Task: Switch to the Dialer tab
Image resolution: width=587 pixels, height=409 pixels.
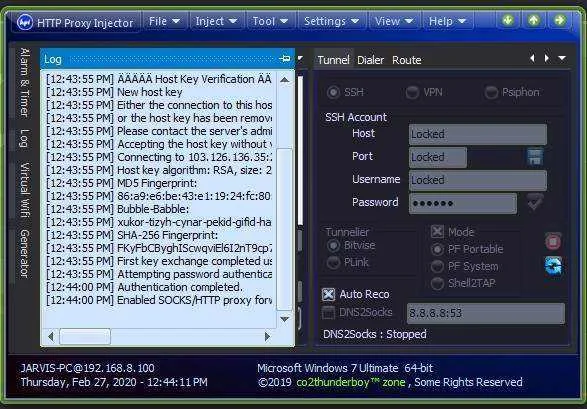Action: [x=370, y=60]
